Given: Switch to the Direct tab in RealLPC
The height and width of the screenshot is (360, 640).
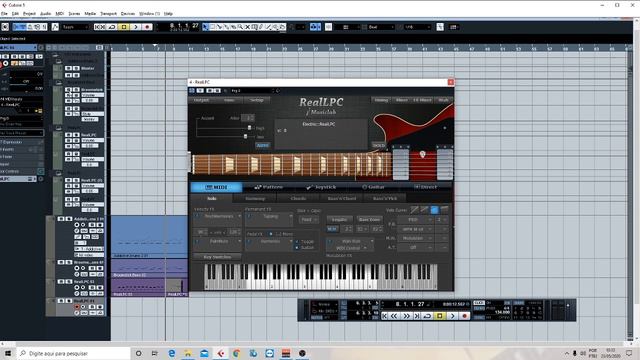Looking at the screenshot, I should 425,187.
